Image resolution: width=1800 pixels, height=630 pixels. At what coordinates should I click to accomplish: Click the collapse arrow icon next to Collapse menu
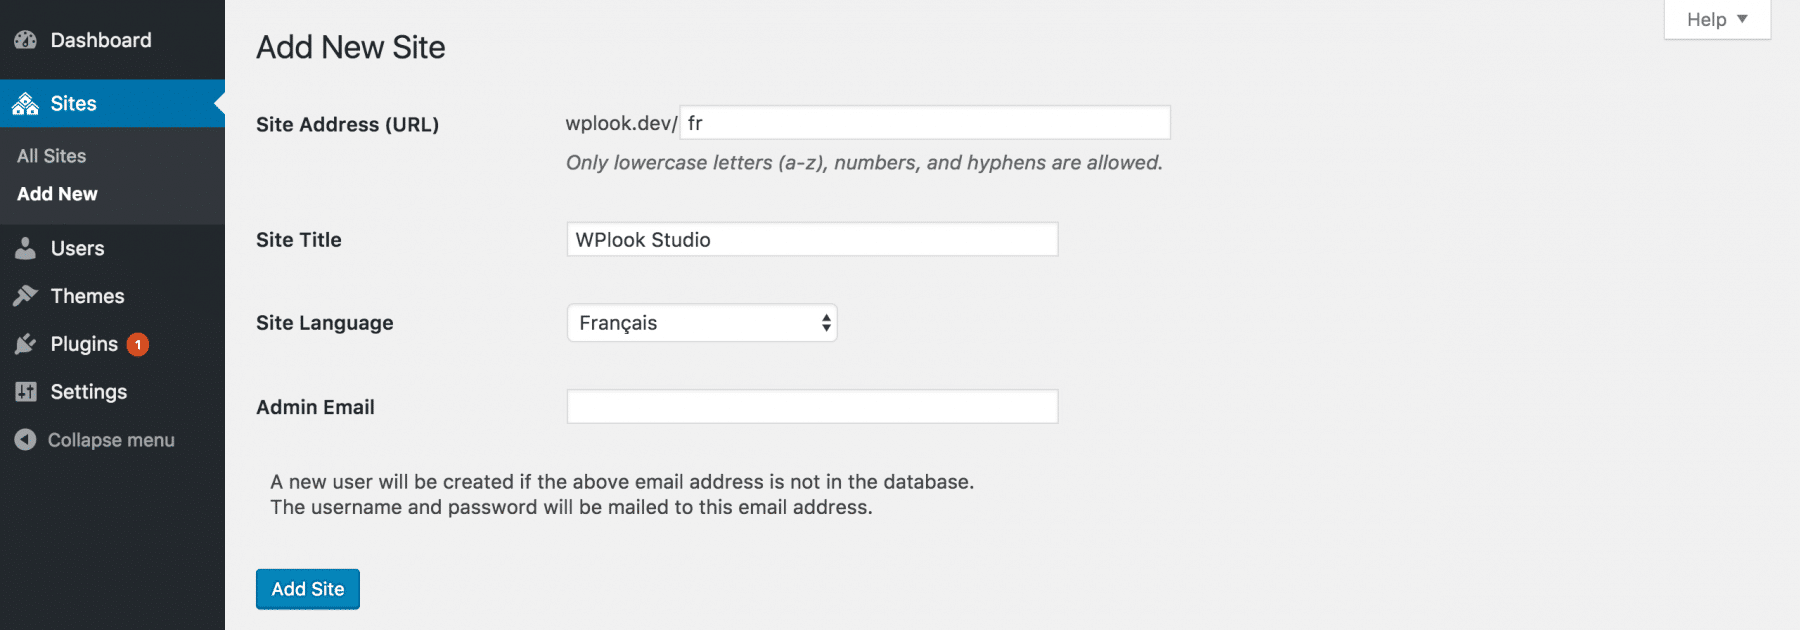24,440
